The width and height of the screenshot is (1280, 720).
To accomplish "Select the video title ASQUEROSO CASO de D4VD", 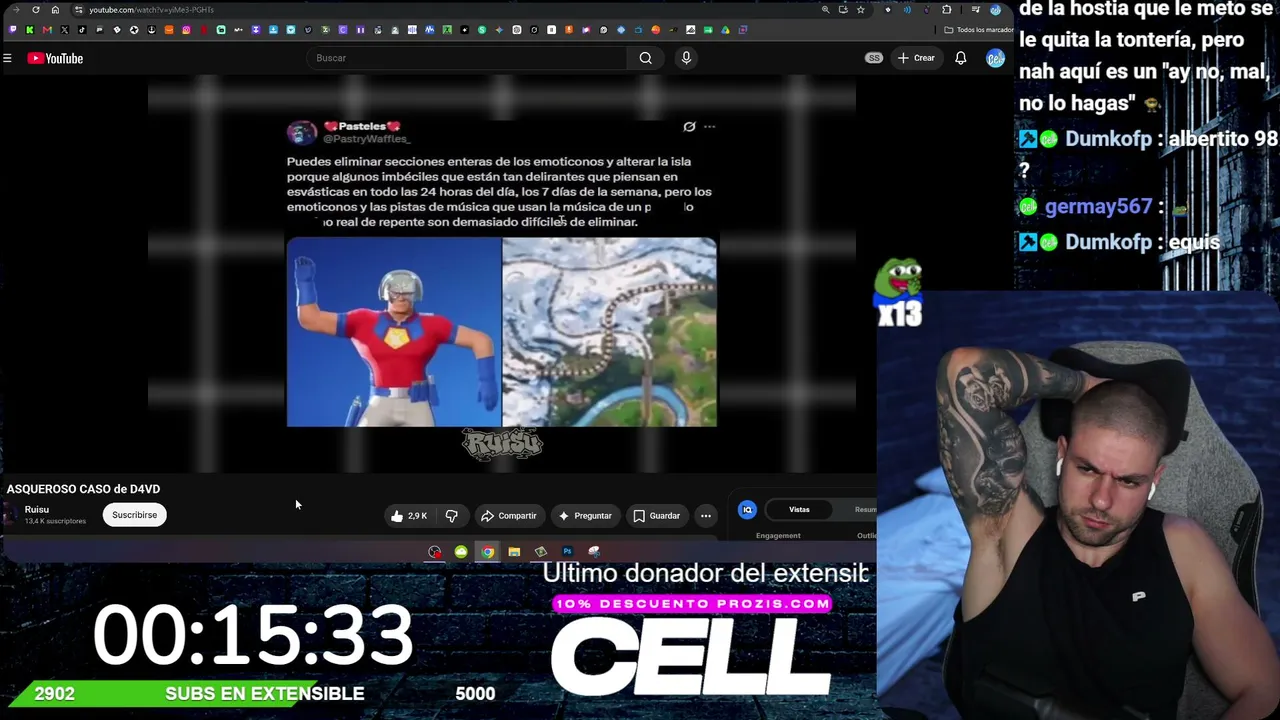I will point(83,489).
